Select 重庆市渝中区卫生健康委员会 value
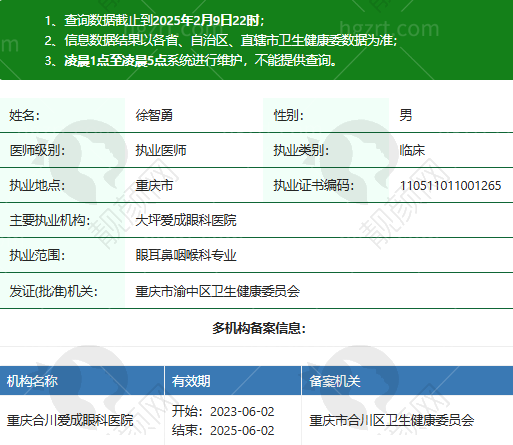Viewport: 513px width, 445px height. 217,291
